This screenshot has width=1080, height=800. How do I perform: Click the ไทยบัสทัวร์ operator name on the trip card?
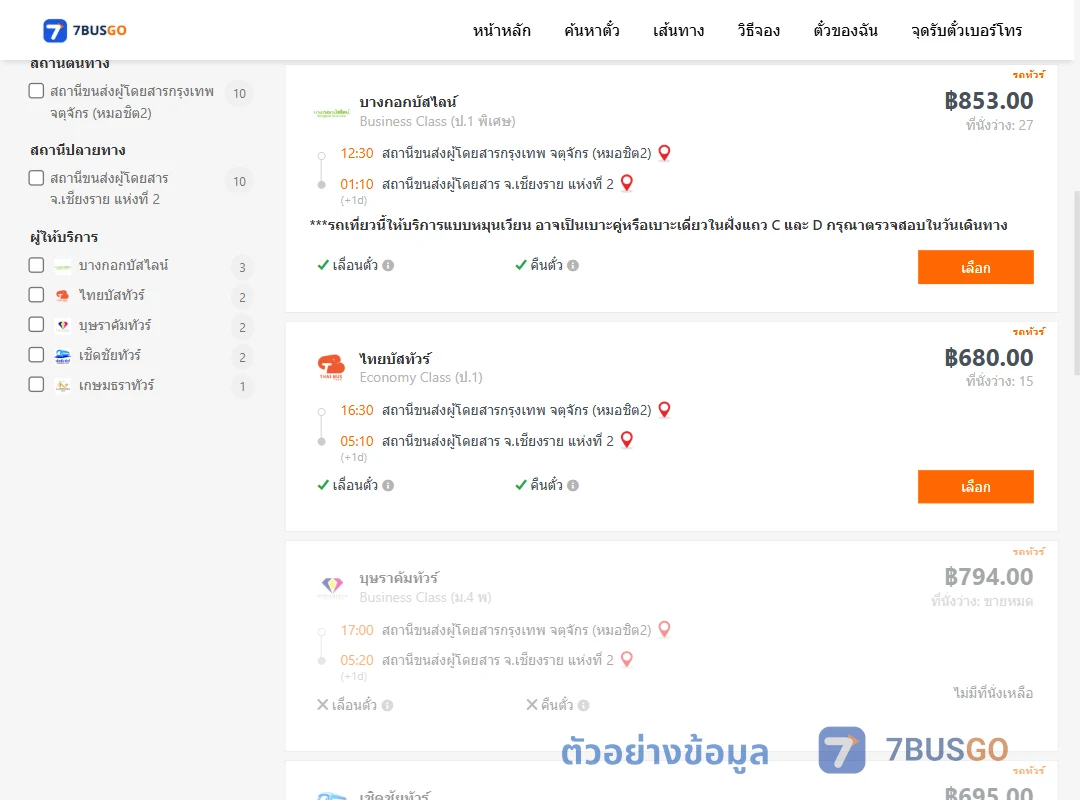pyautogui.click(x=395, y=358)
